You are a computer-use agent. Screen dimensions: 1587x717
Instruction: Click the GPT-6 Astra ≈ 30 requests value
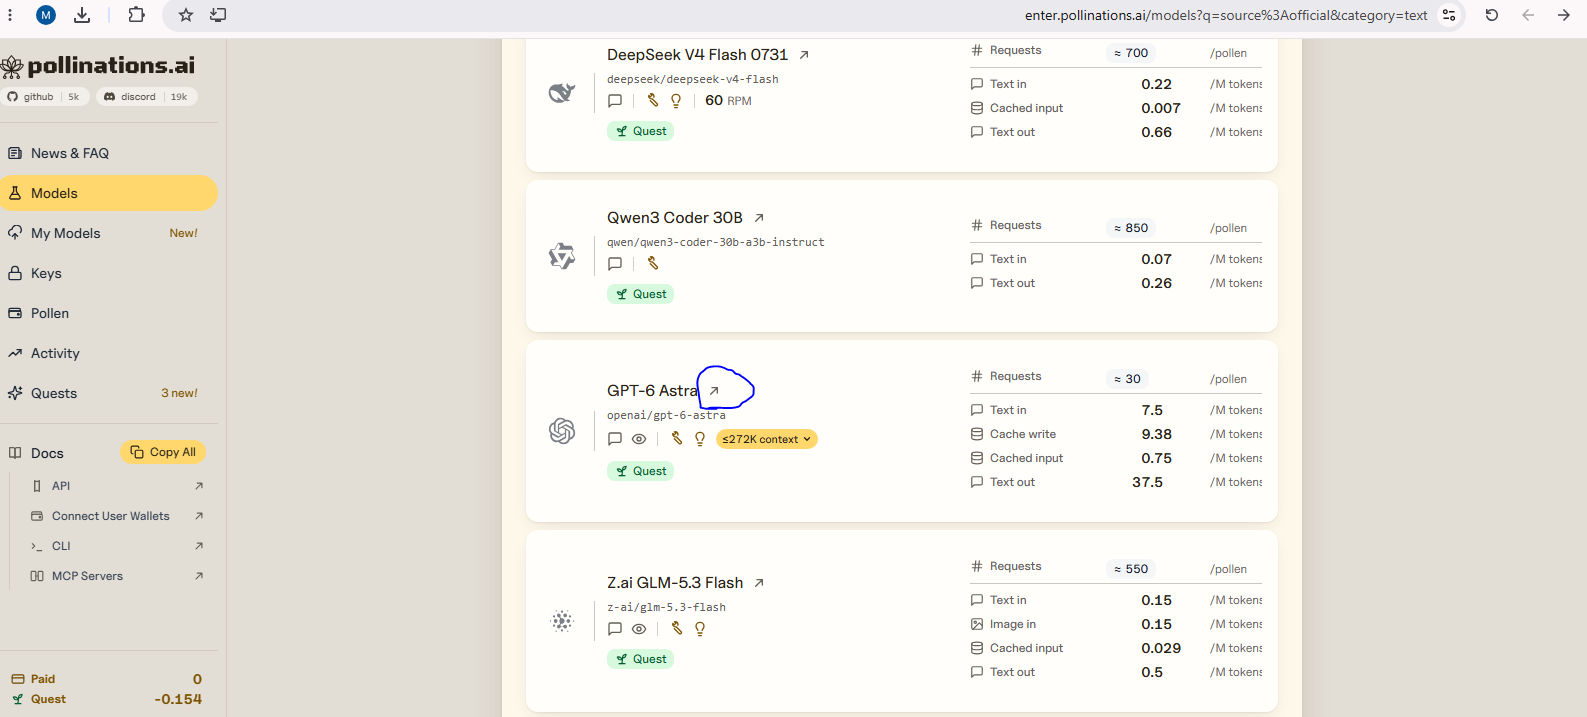point(1127,379)
